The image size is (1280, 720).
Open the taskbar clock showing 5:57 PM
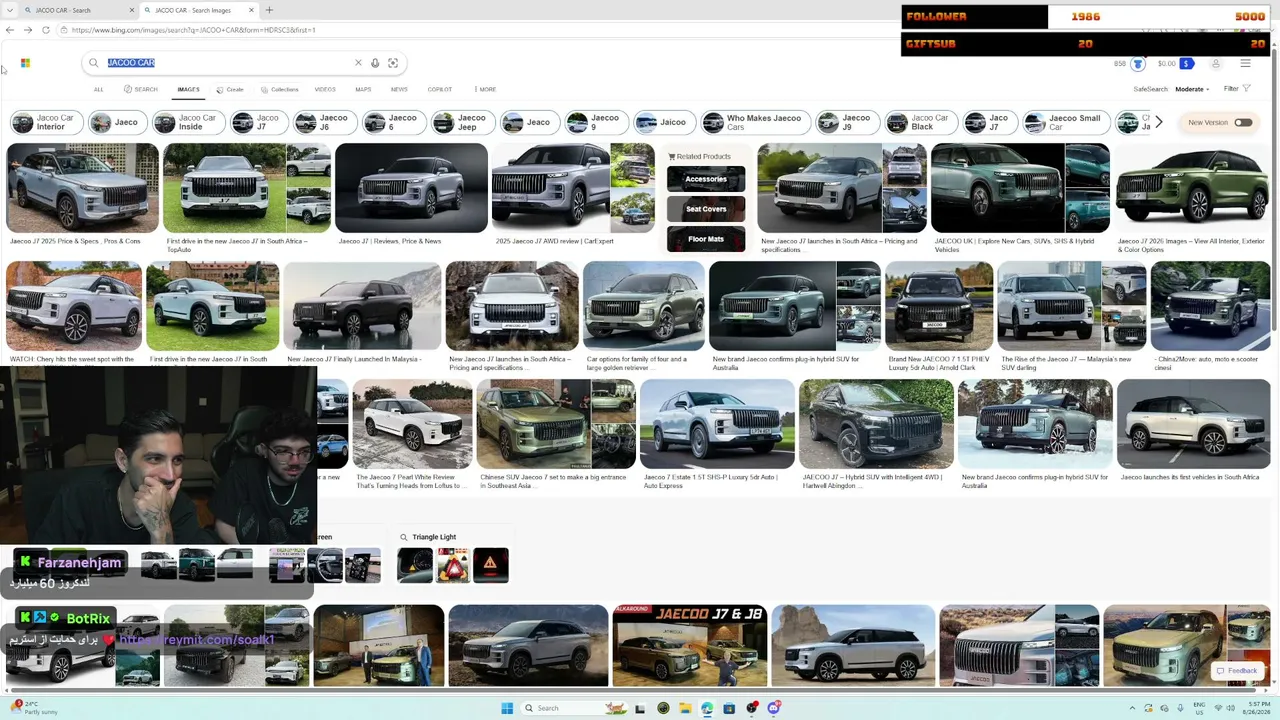coord(1259,708)
